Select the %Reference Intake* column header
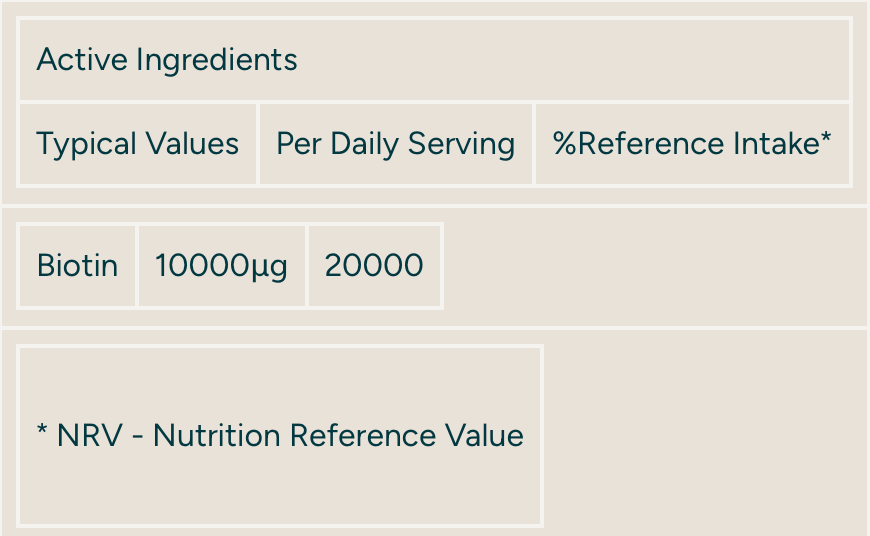This screenshot has width=870, height=536. tap(692, 144)
